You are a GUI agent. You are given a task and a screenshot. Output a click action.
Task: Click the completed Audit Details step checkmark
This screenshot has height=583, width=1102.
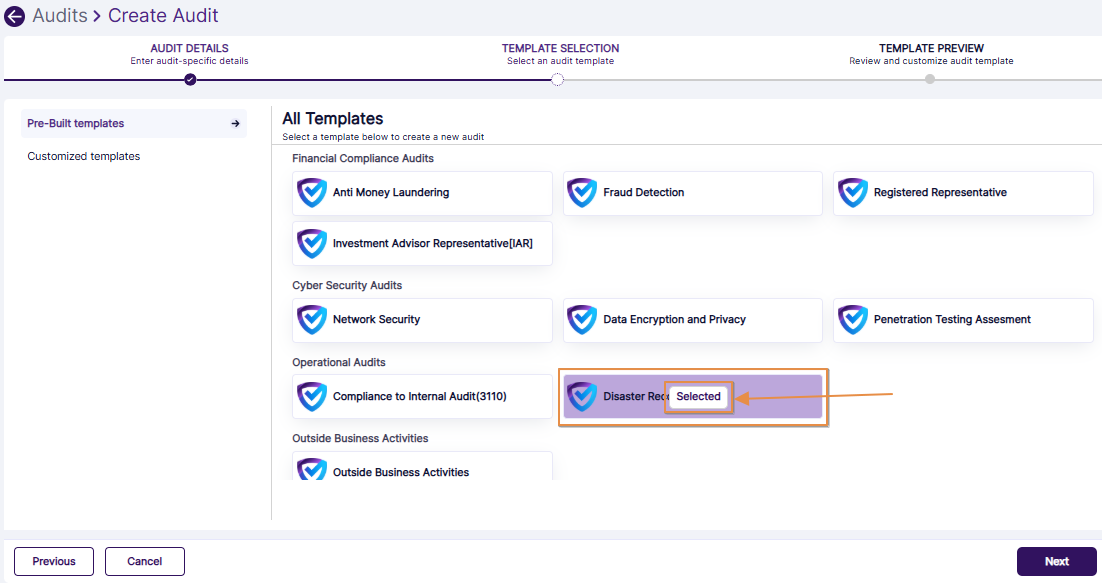coord(190,79)
